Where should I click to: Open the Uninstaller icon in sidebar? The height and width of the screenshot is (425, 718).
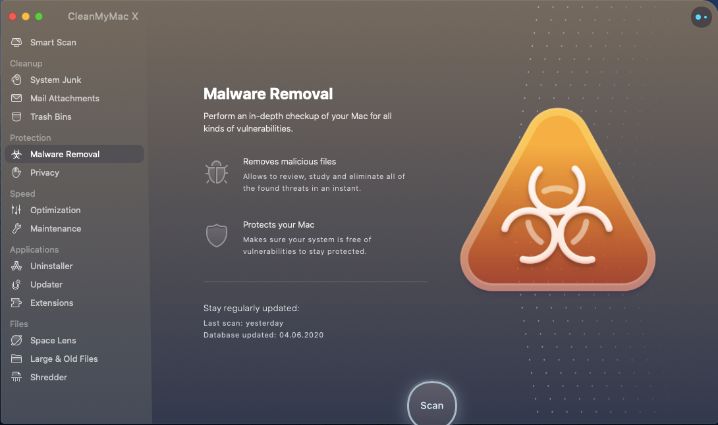pyautogui.click(x=16, y=266)
